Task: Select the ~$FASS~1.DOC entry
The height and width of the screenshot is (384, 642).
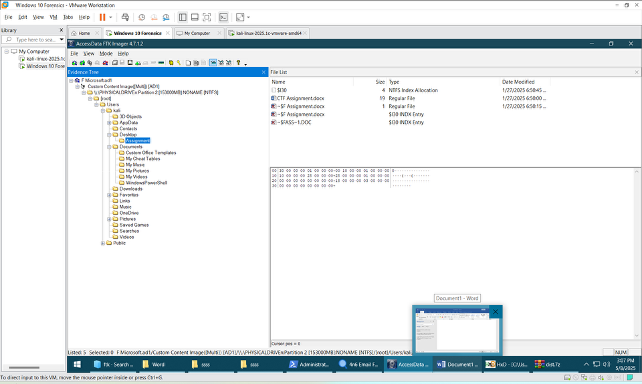Action: coord(294,122)
